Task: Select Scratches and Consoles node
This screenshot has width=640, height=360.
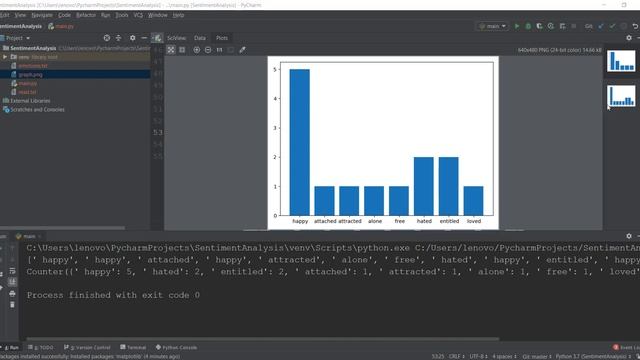Action: point(37,110)
